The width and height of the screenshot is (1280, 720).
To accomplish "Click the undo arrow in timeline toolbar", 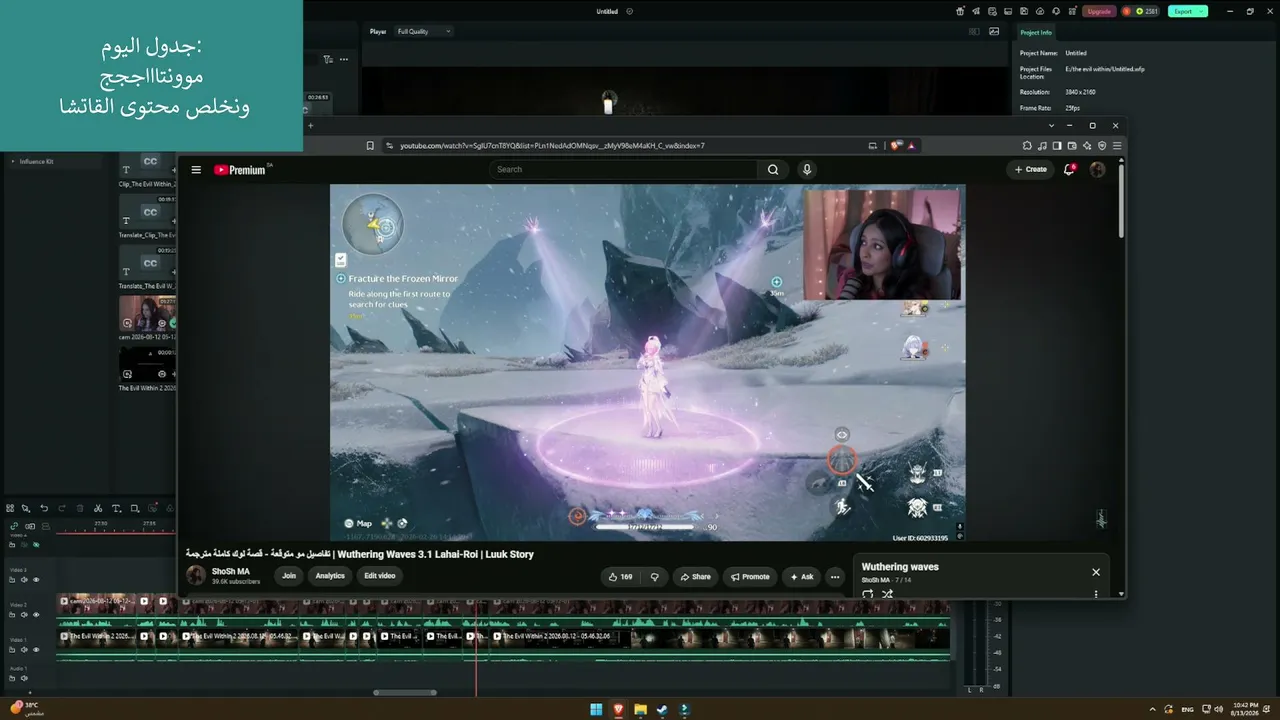I will (44, 508).
